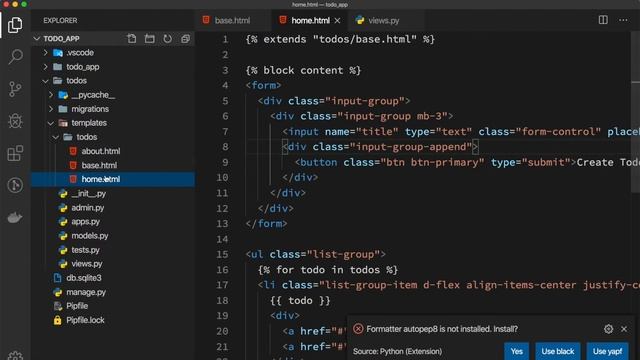640x360 pixels.
Task: Open editor More Actions ellipsis
Action: tap(623, 20)
